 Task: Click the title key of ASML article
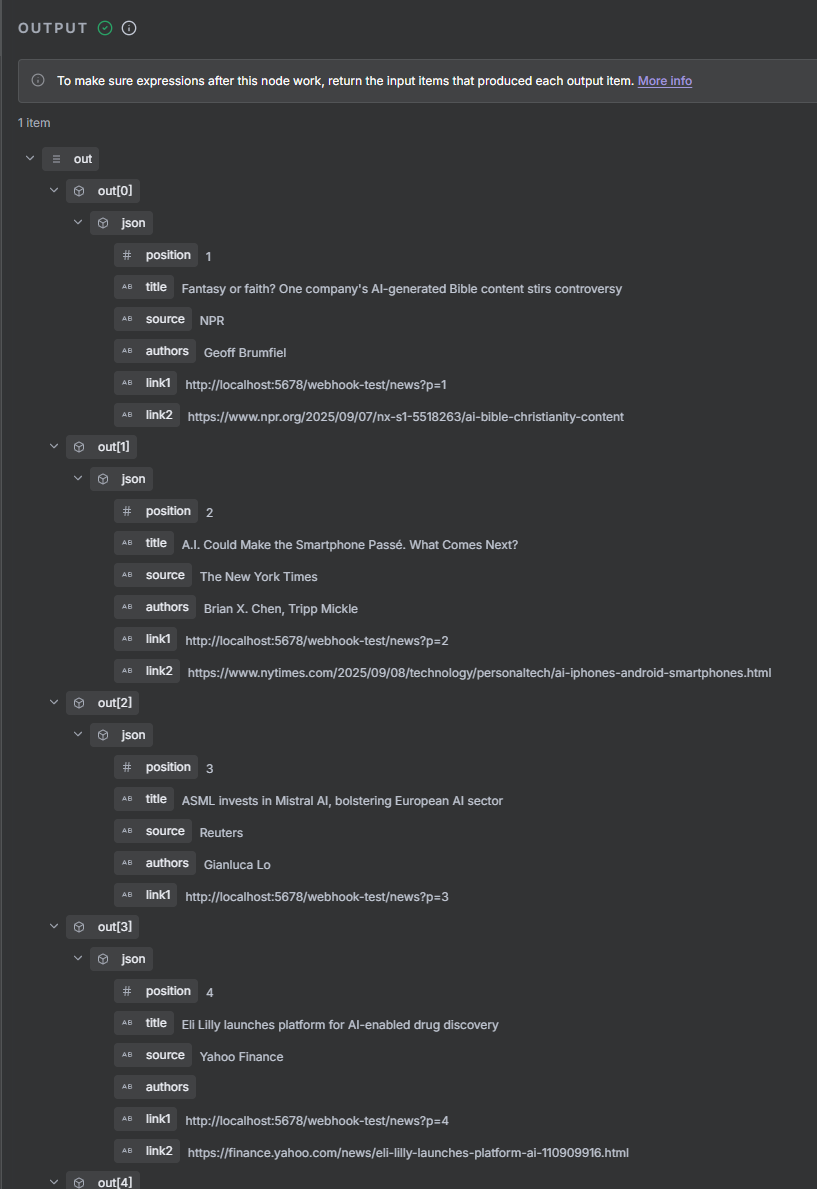click(x=156, y=799)
